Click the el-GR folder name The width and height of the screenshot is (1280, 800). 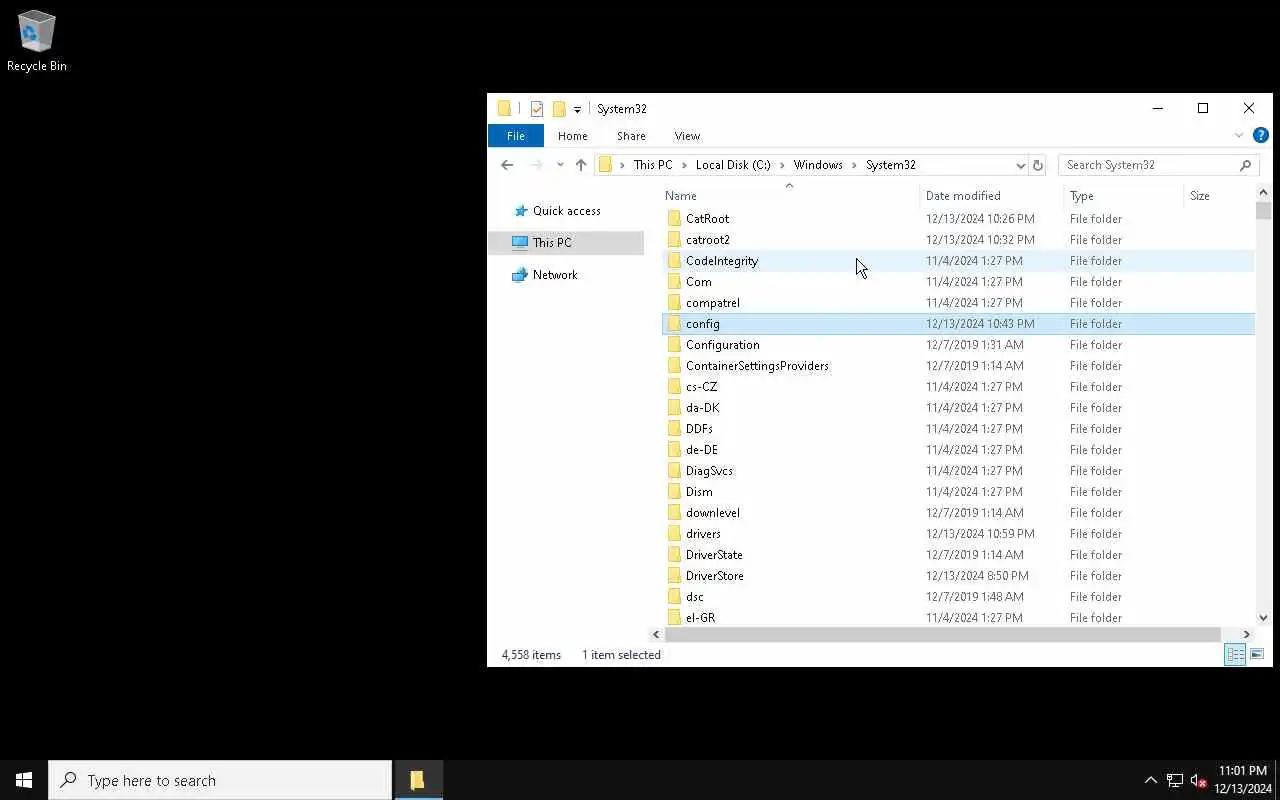pyautogui.click(x=700, y=618)
